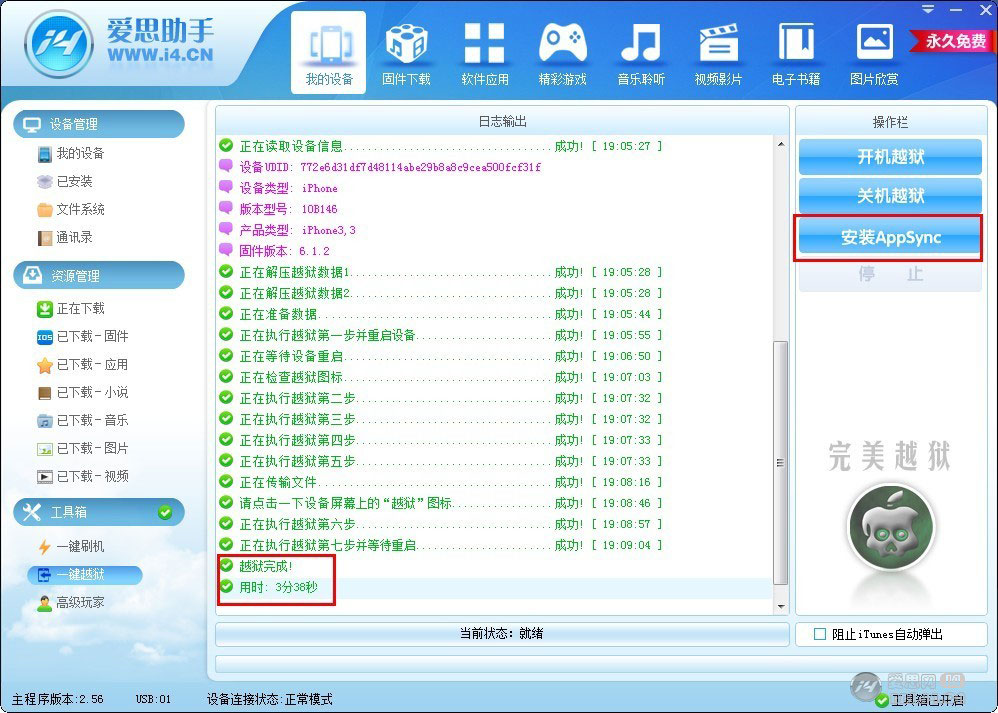
Task: Select 我的设备 in sidebar
Action: 80,153
